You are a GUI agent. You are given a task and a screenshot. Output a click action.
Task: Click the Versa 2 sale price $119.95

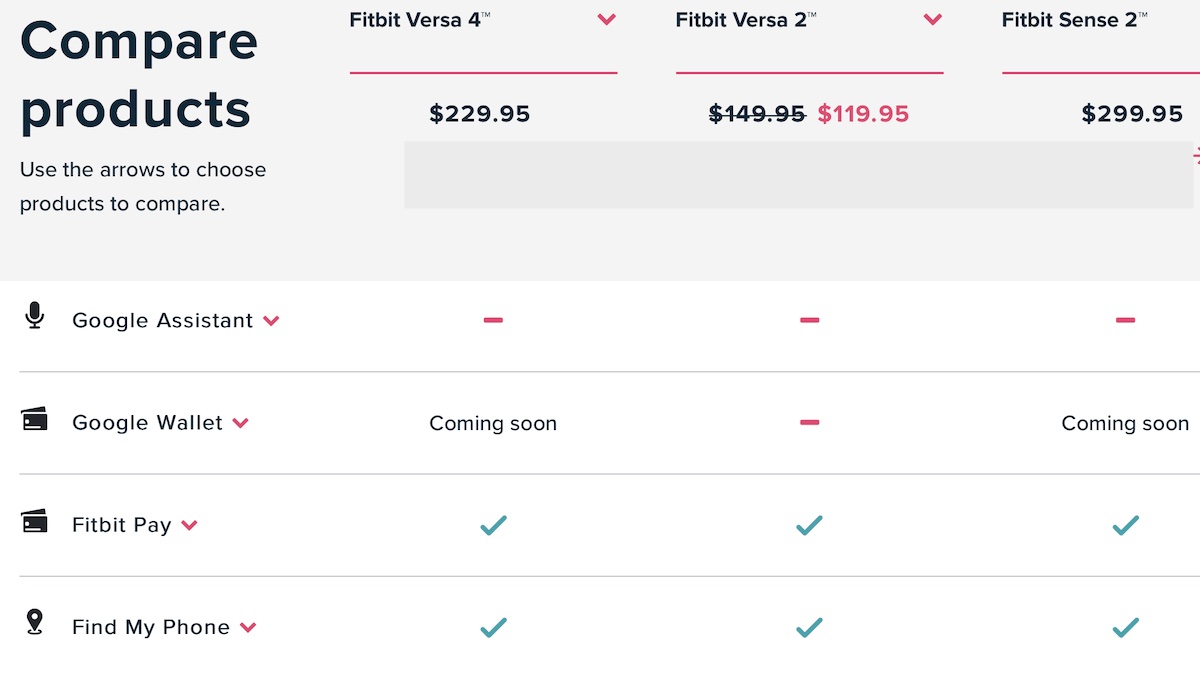[x=863, y=114]
